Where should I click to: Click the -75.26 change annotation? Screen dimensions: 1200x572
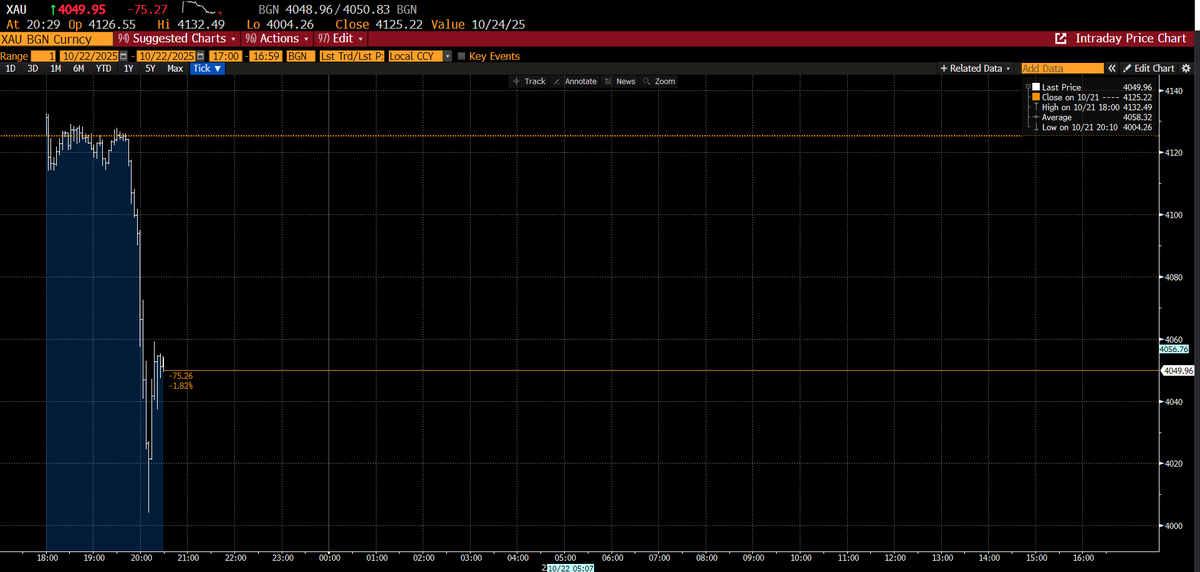182,376
